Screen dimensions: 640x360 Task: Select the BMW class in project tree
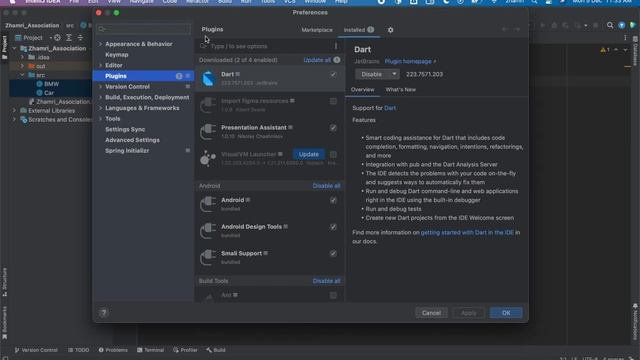[x=48, y=84]
